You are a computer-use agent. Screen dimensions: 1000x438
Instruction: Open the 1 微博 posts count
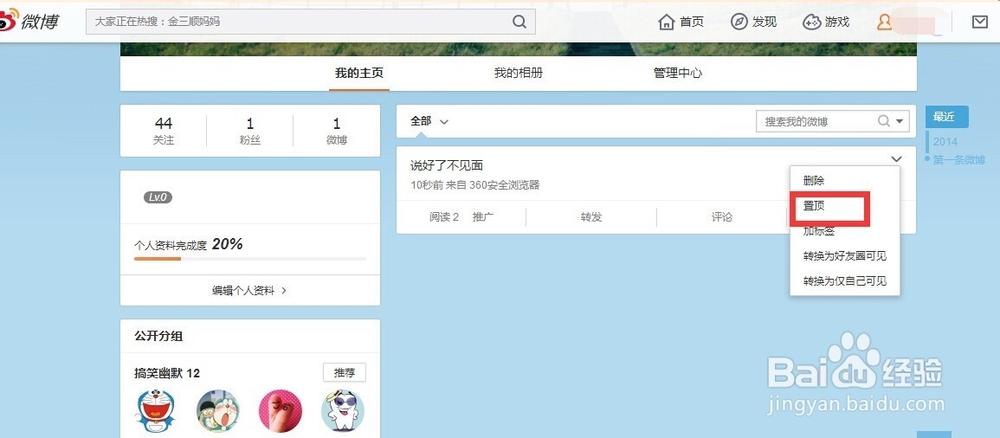[x=337, y=131]
